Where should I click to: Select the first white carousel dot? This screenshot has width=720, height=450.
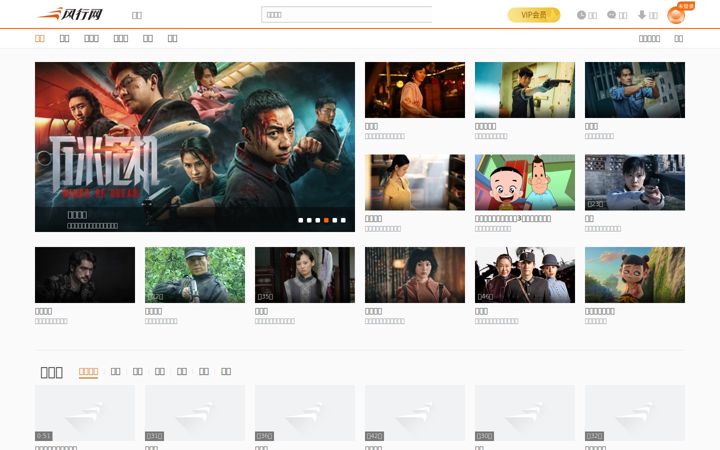[301, 220]
